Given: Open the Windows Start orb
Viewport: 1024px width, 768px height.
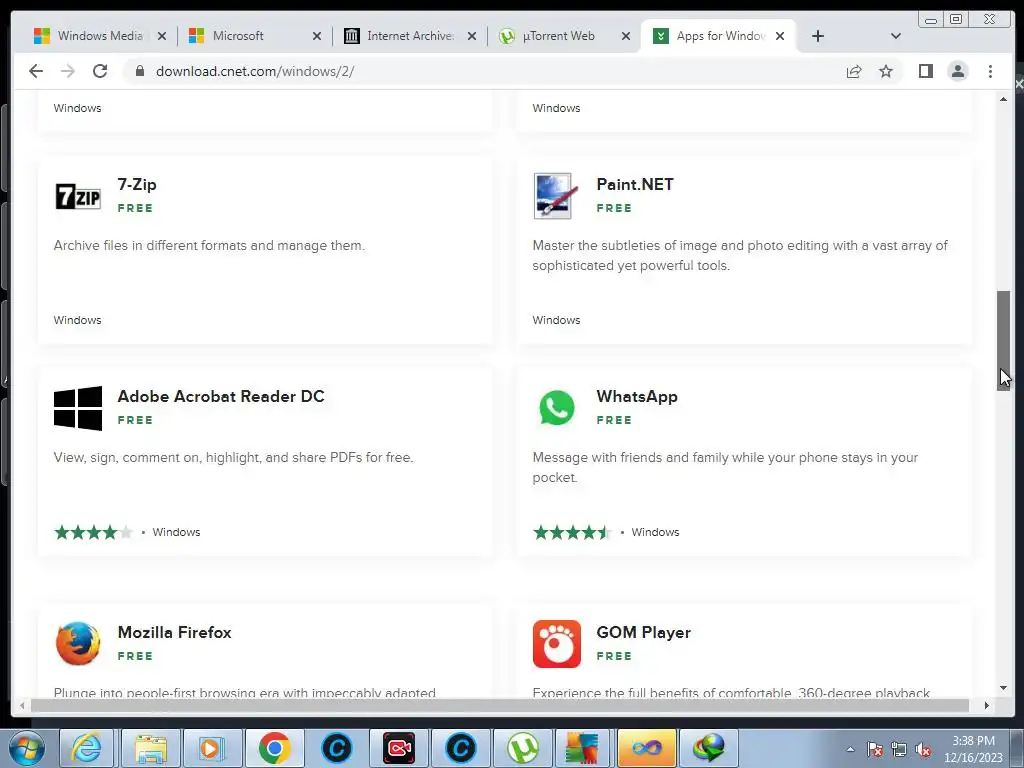Looking at the screenshot, I should (27, 748).
